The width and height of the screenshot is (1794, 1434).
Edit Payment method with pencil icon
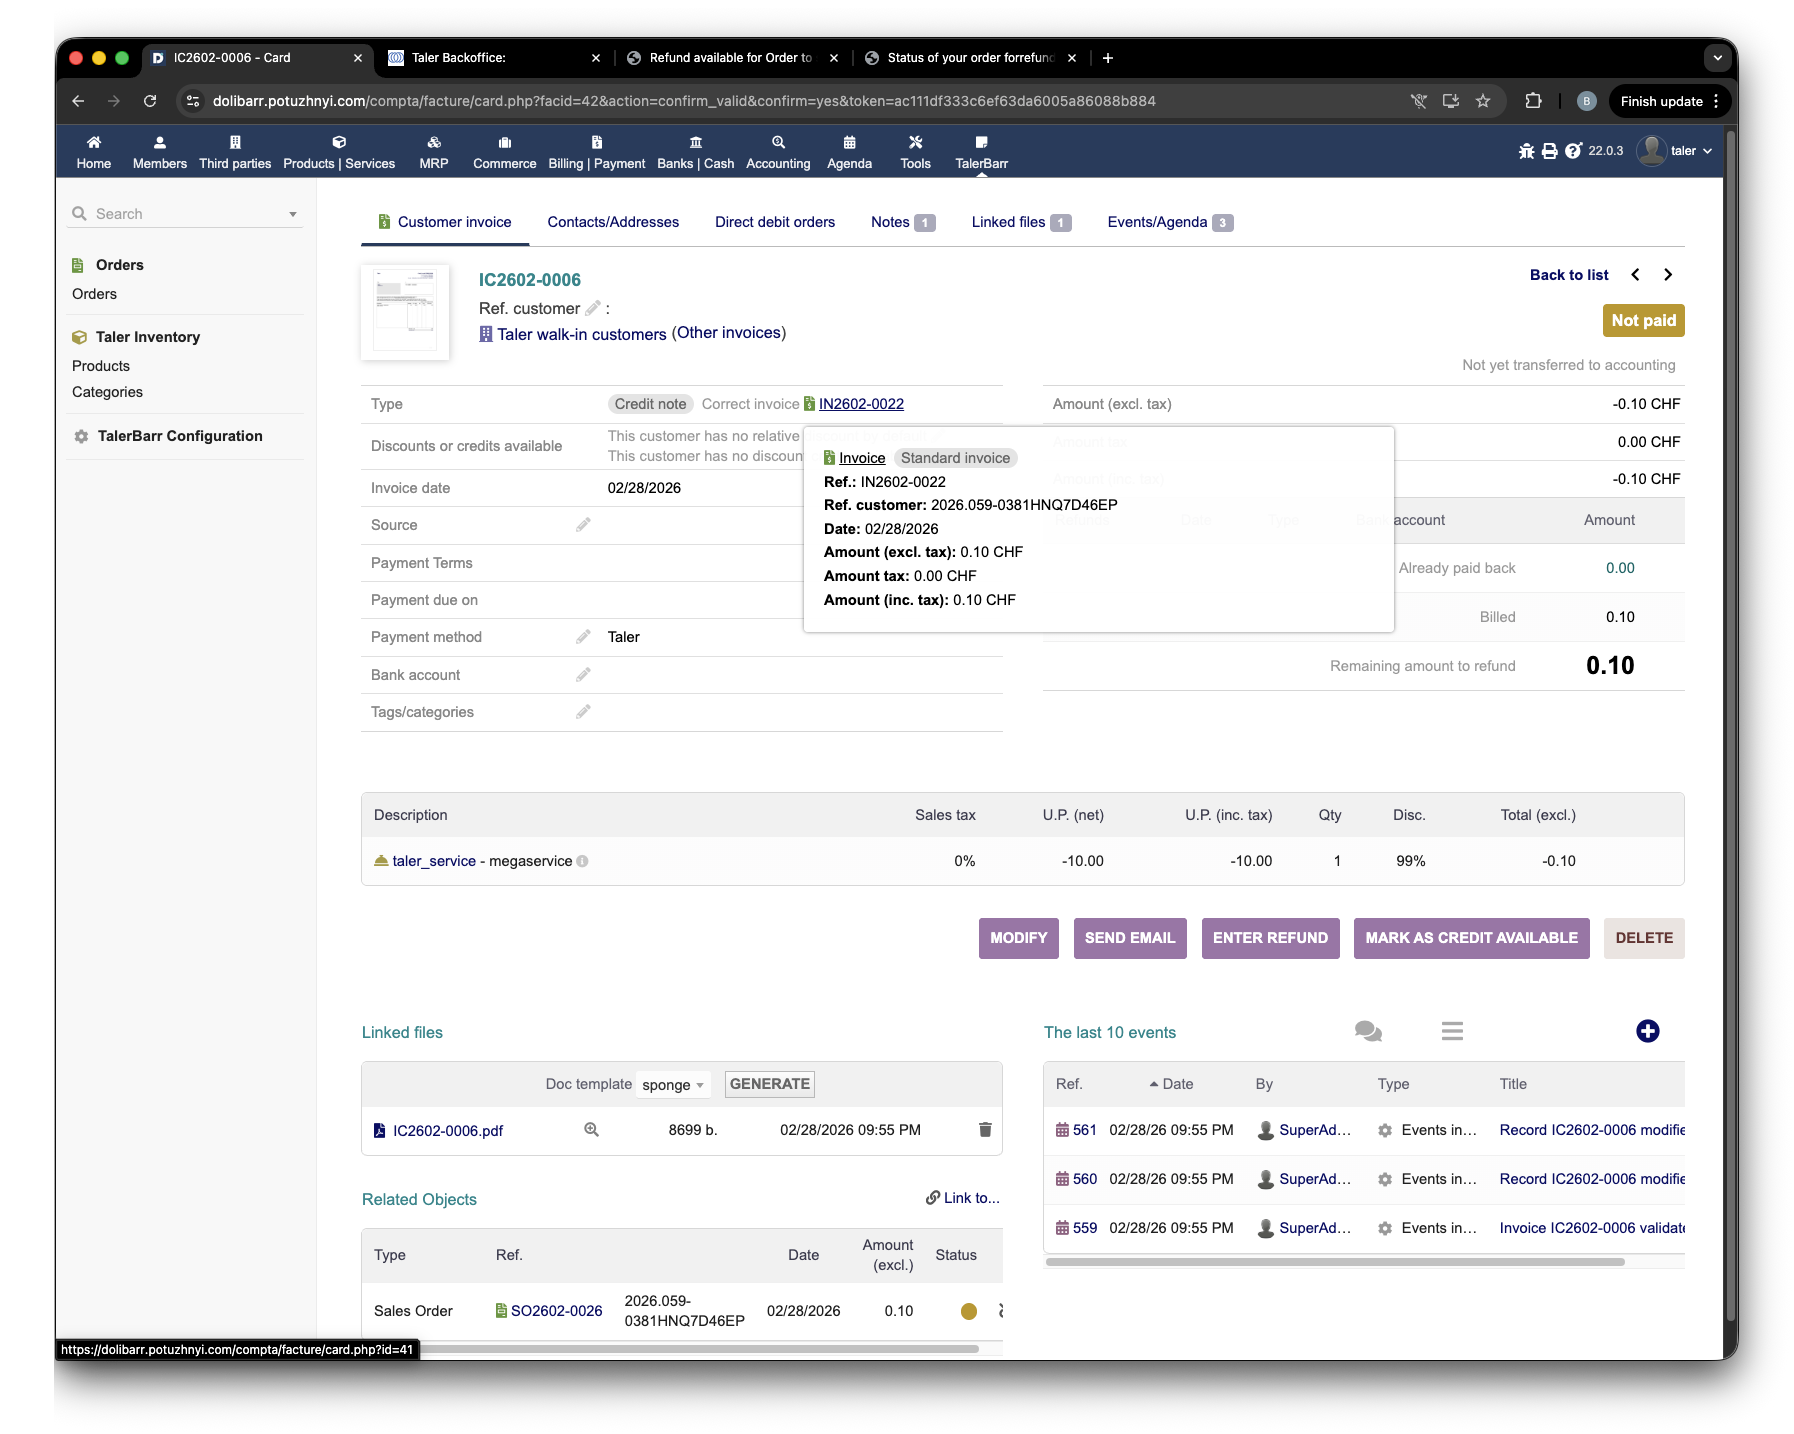point(583,637)
